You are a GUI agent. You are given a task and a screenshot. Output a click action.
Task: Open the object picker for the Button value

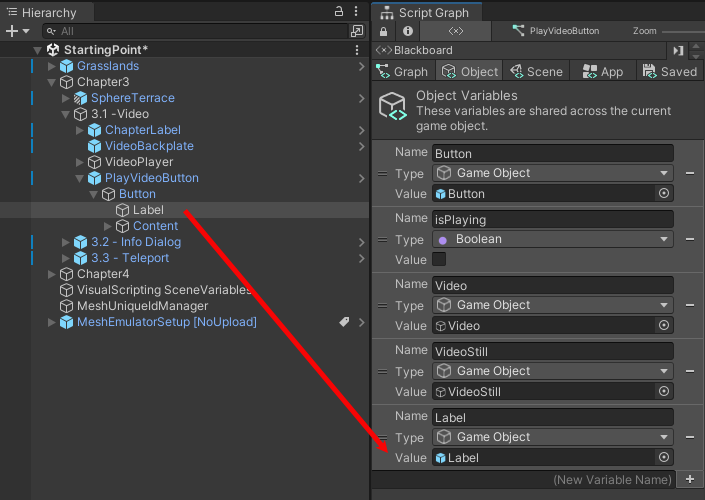664,193
